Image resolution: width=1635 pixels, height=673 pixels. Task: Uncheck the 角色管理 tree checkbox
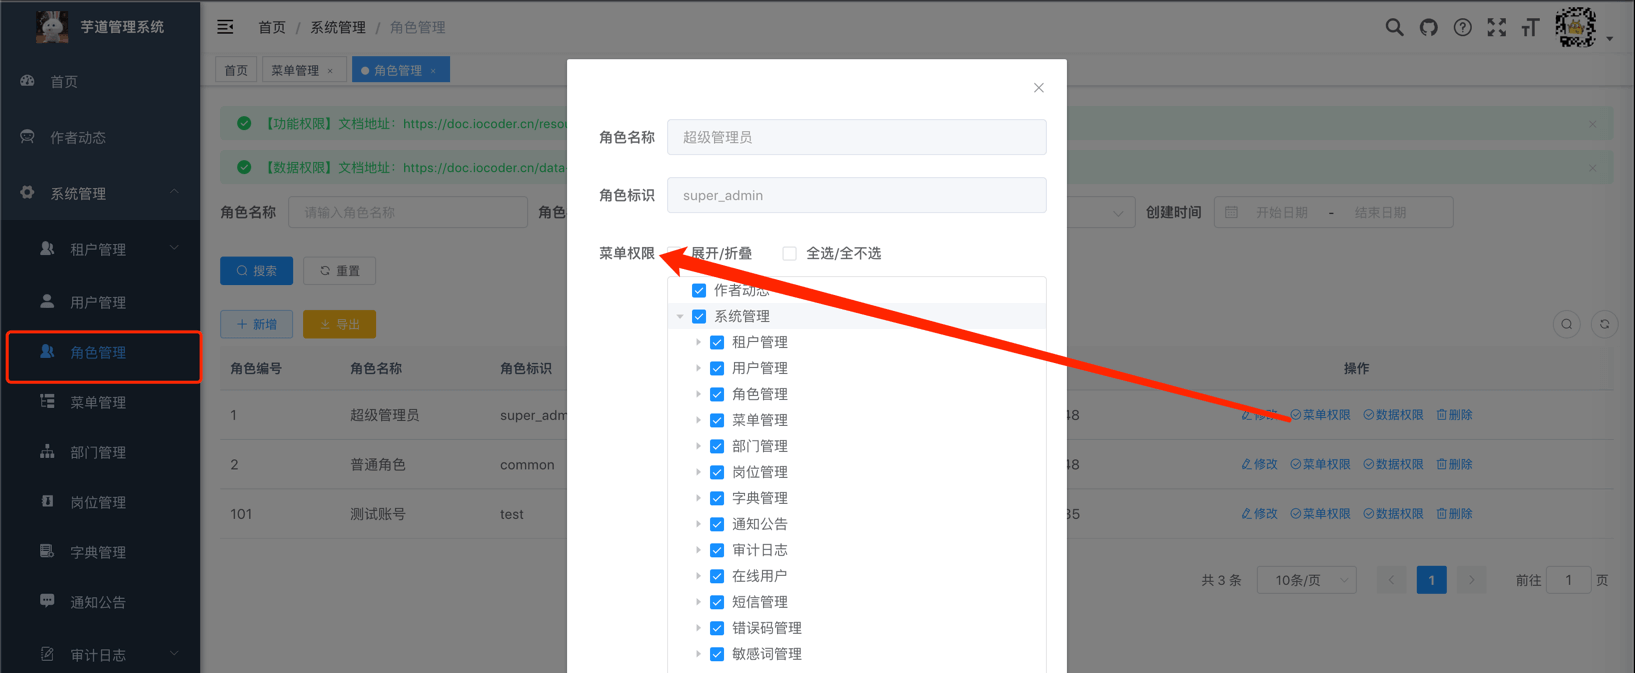click(x=717, y=394)
